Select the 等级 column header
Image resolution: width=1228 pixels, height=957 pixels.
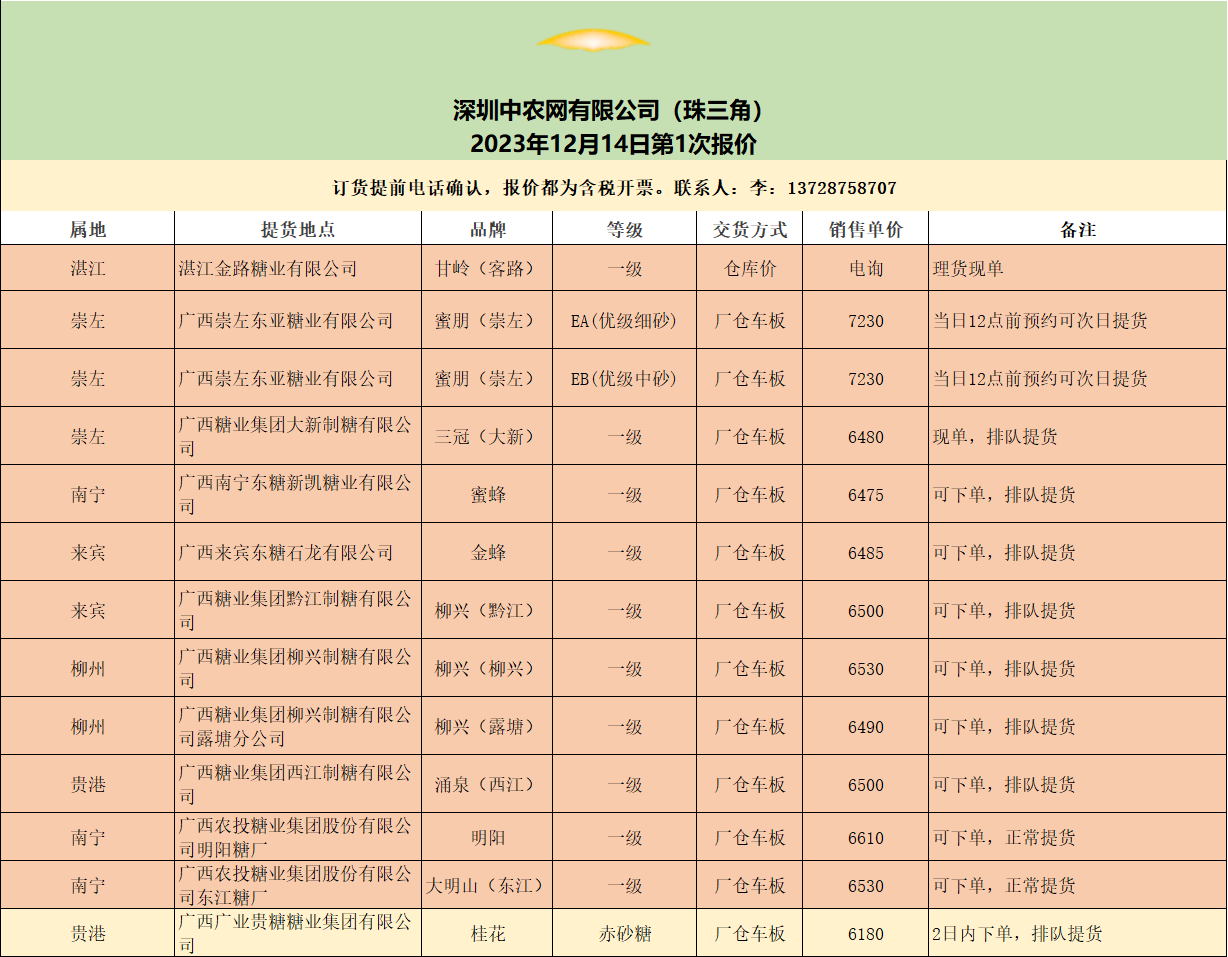coord(624,229)
